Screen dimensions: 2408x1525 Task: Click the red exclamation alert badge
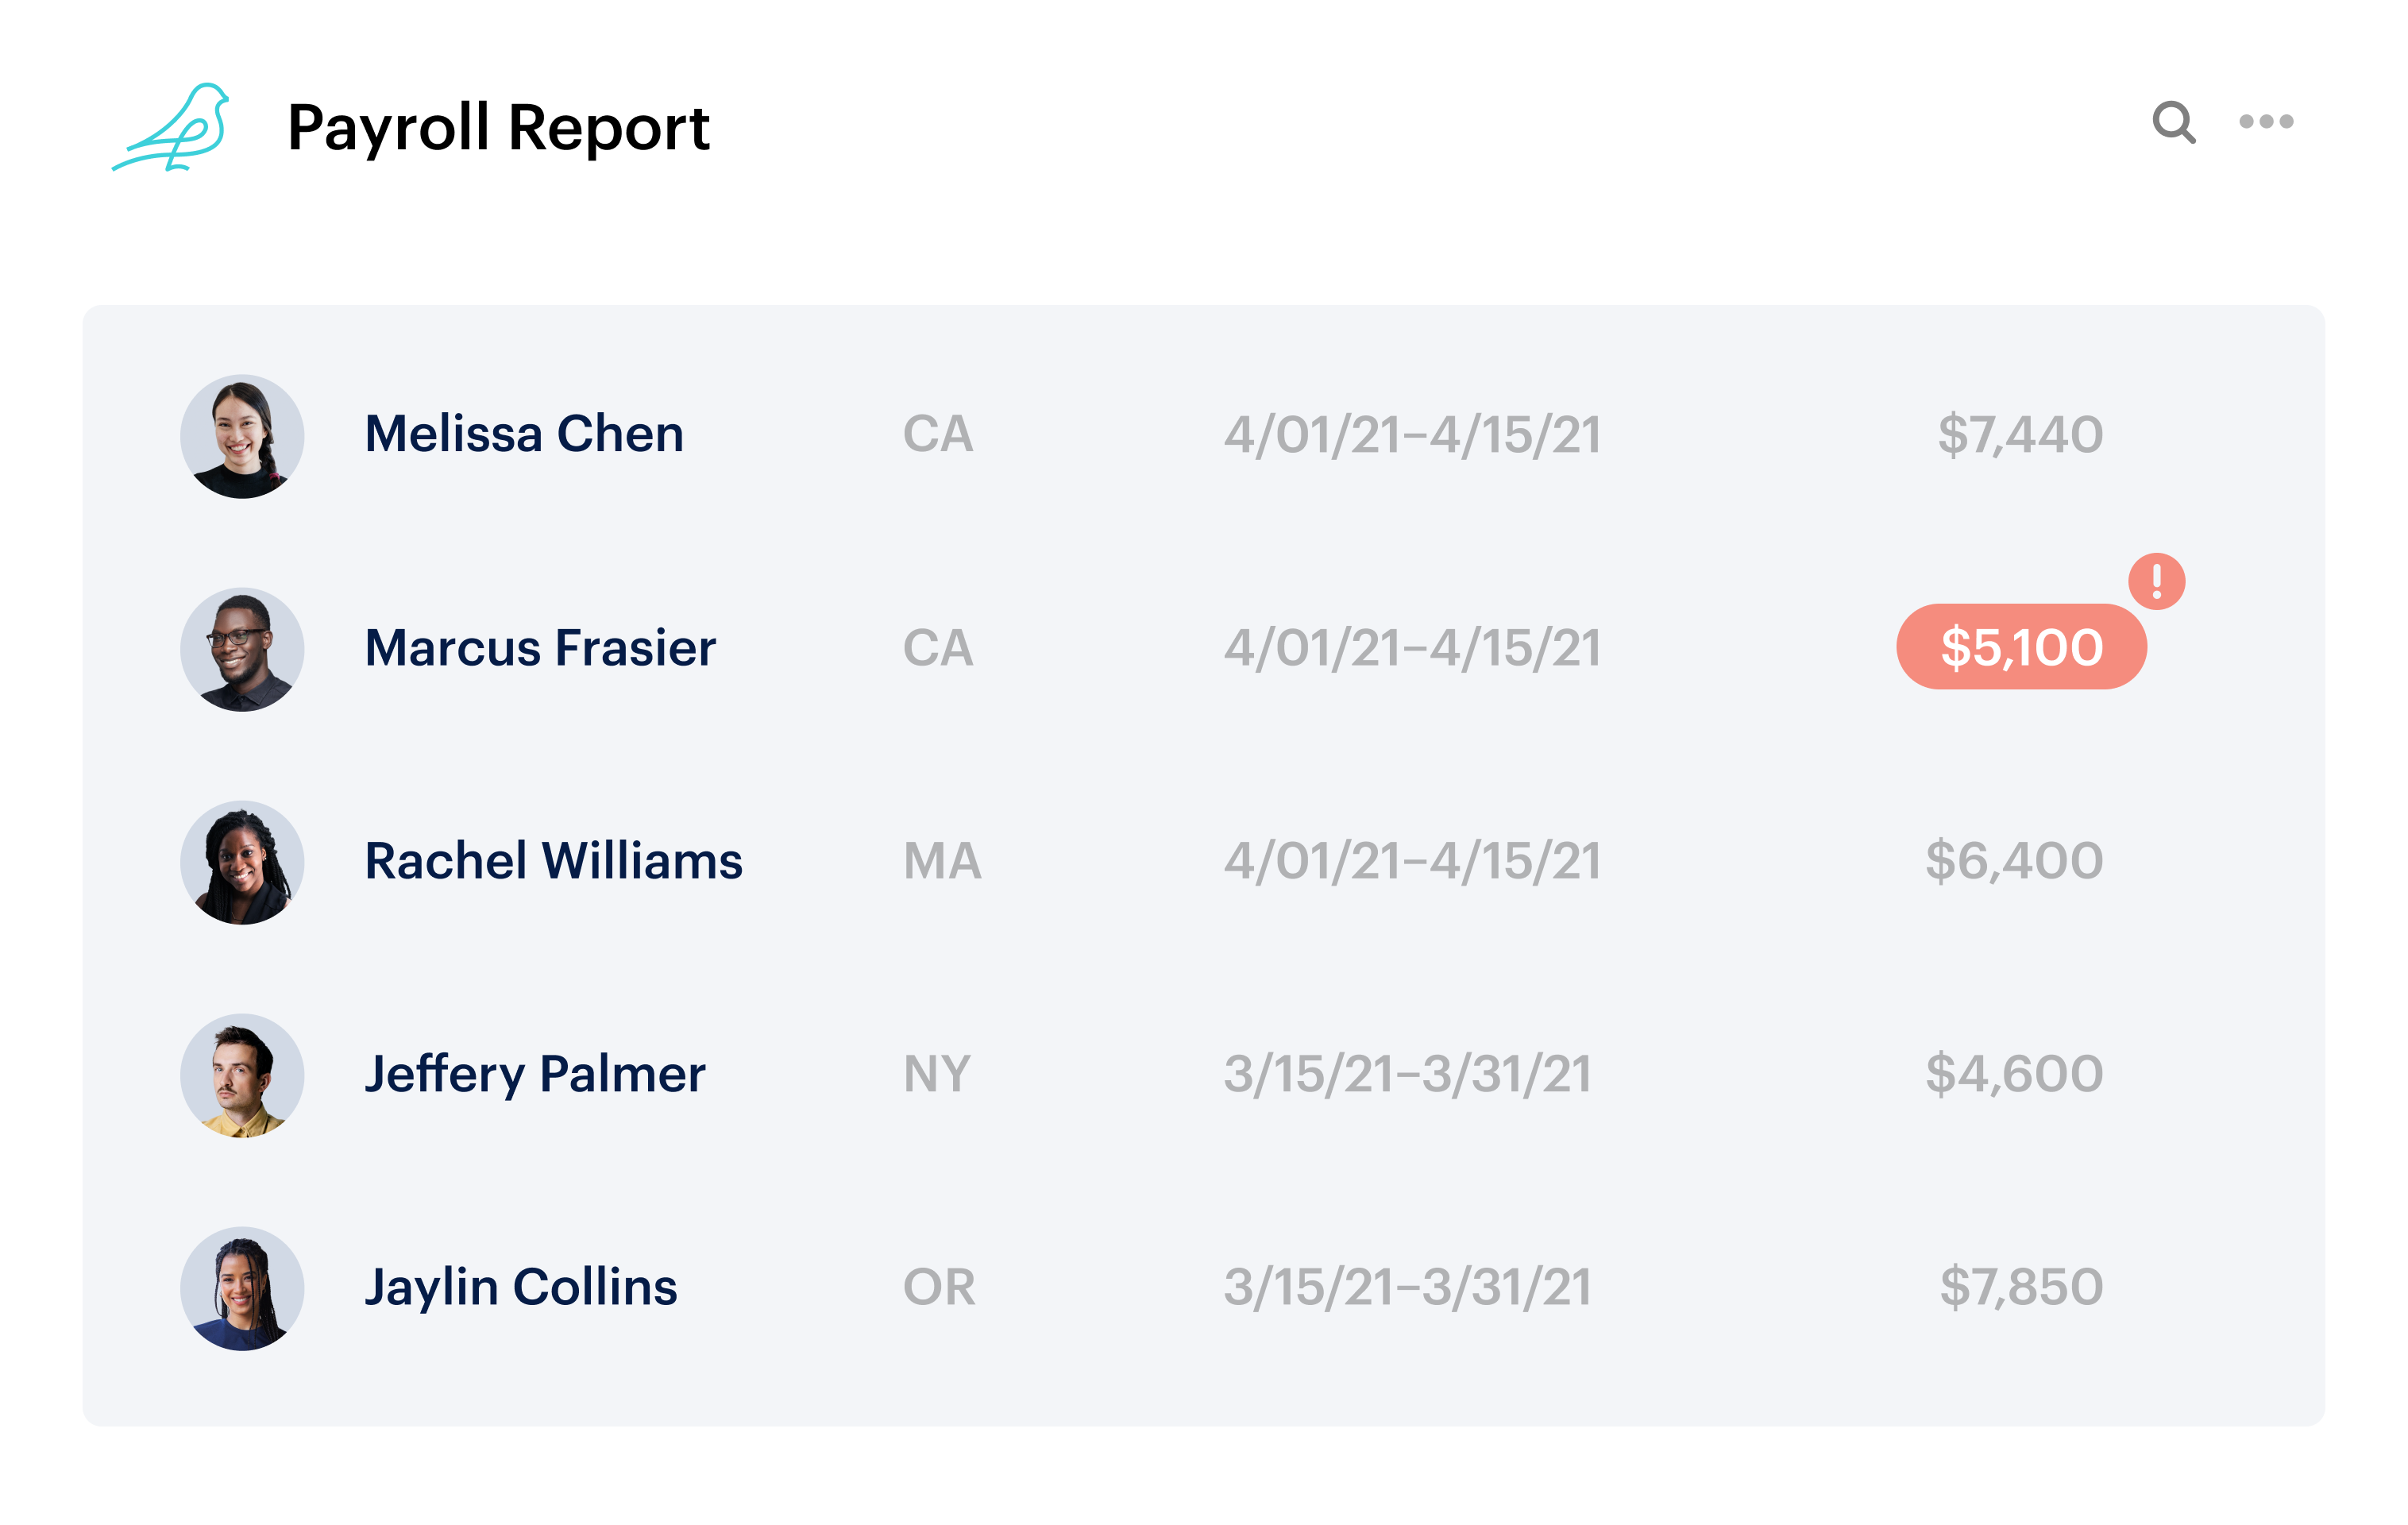coord(2156,581)
